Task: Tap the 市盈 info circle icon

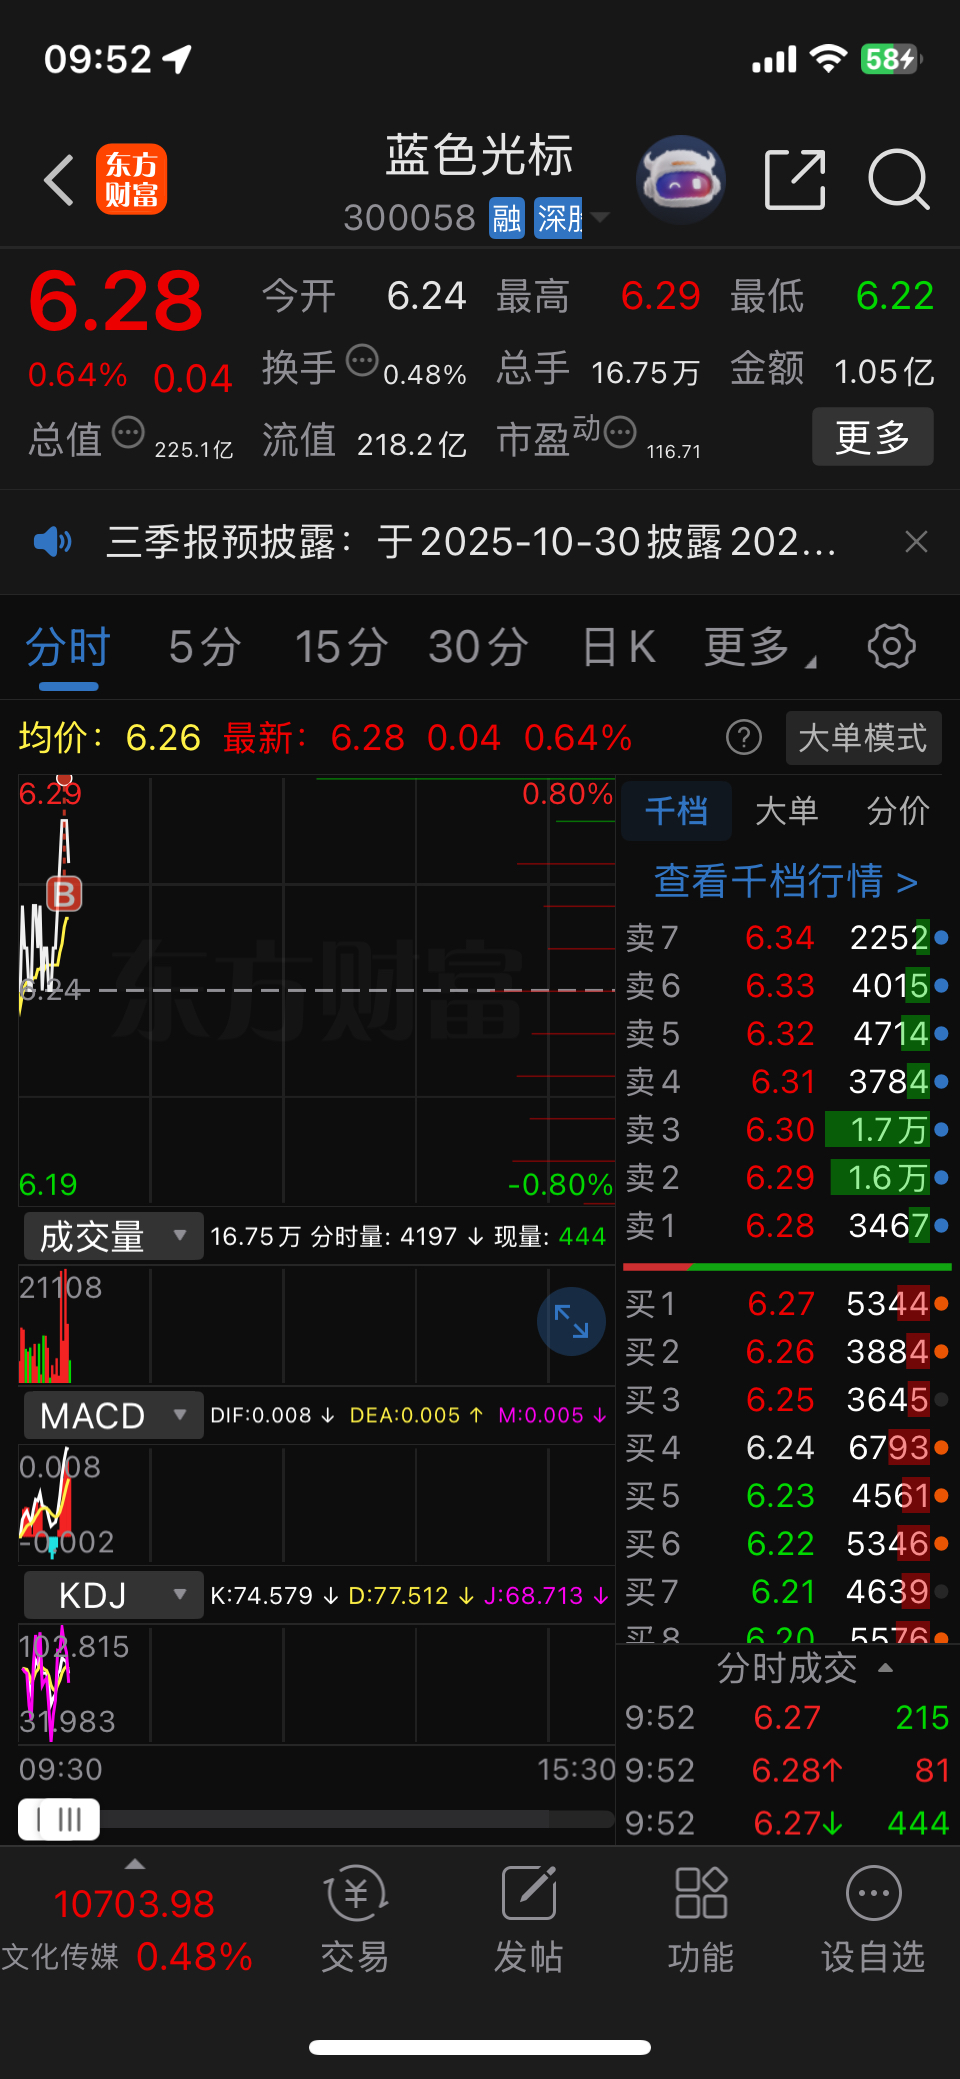Action: tap(620, 433)
